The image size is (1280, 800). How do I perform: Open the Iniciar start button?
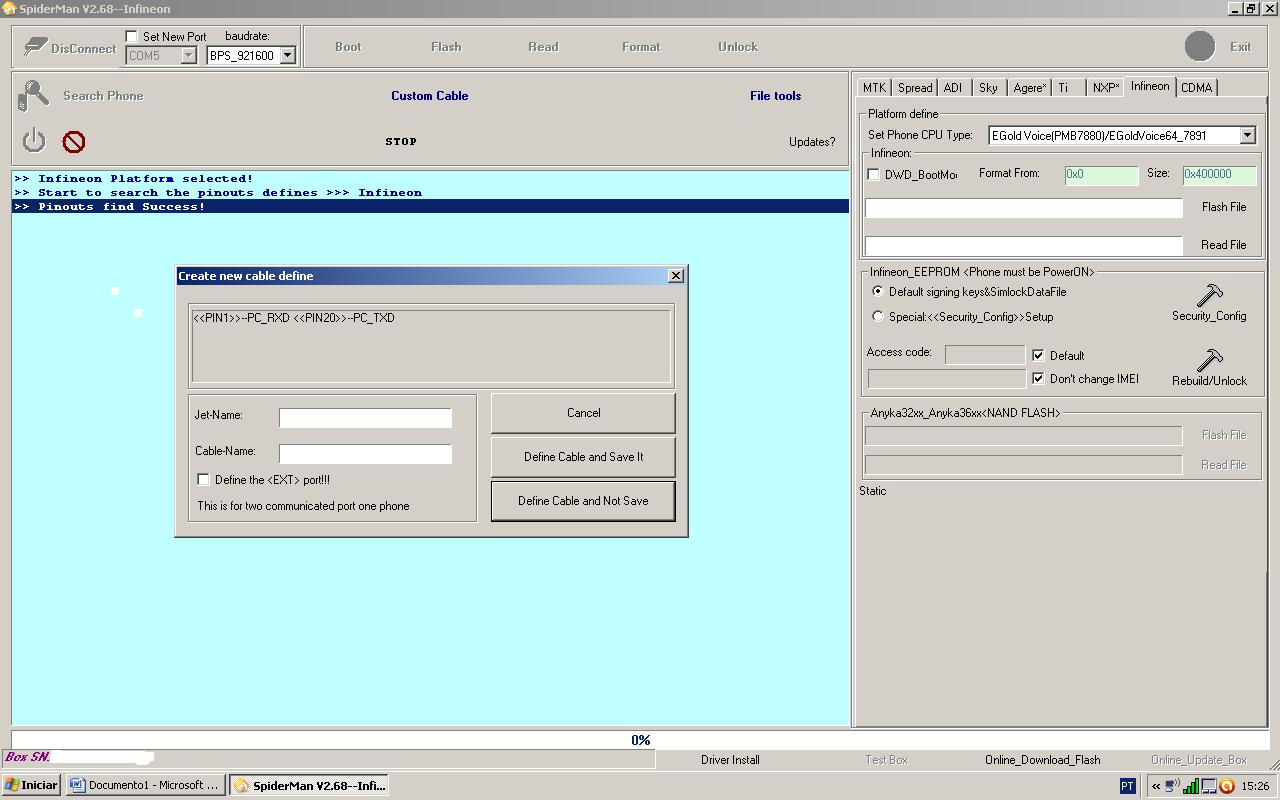coord(31,785)
